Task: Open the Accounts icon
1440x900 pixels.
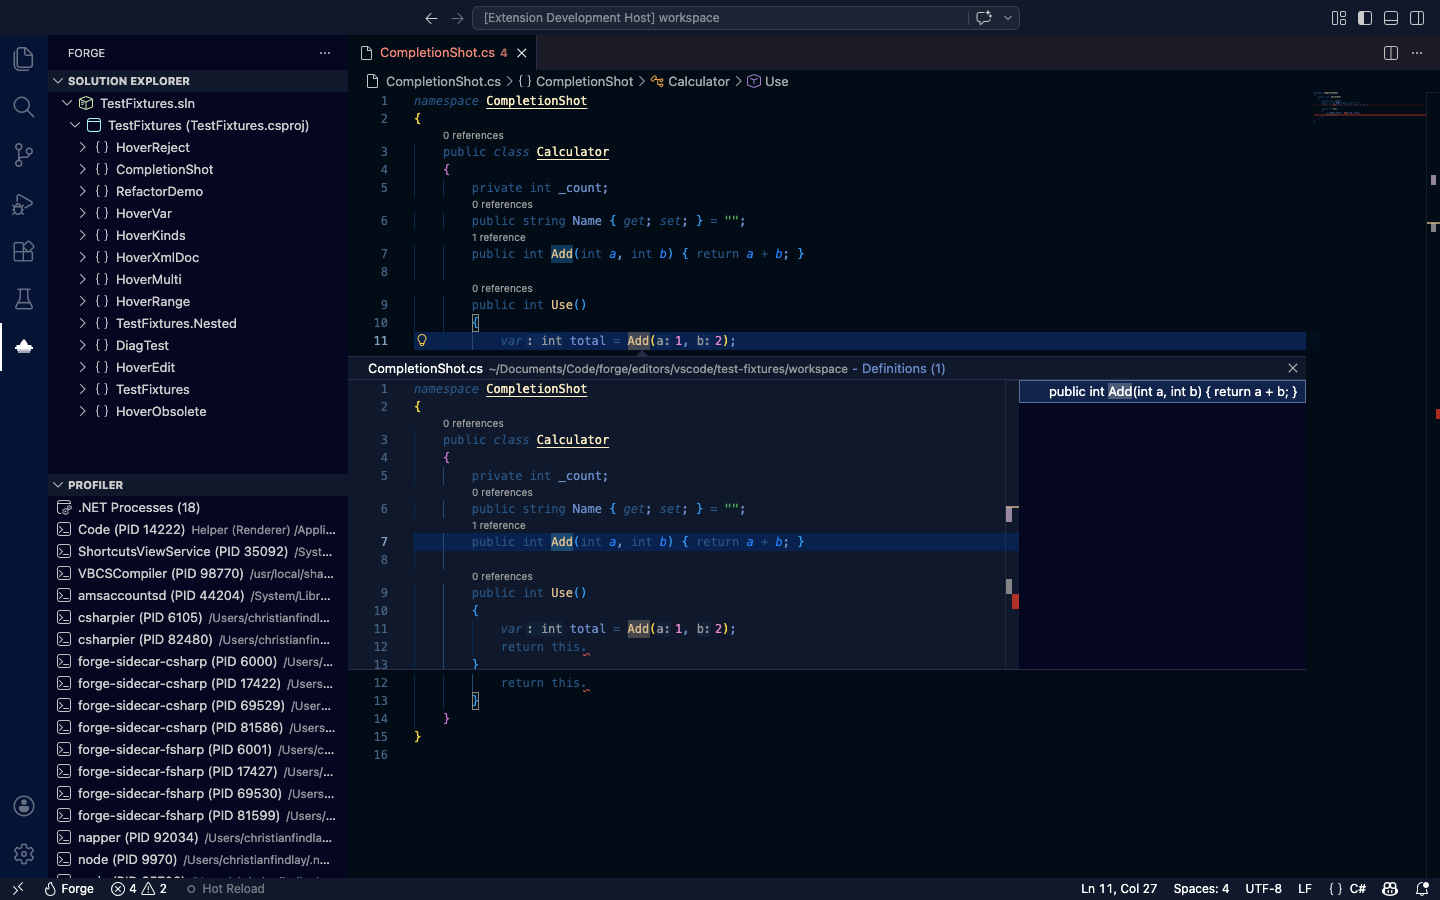Action: [24, 806]
